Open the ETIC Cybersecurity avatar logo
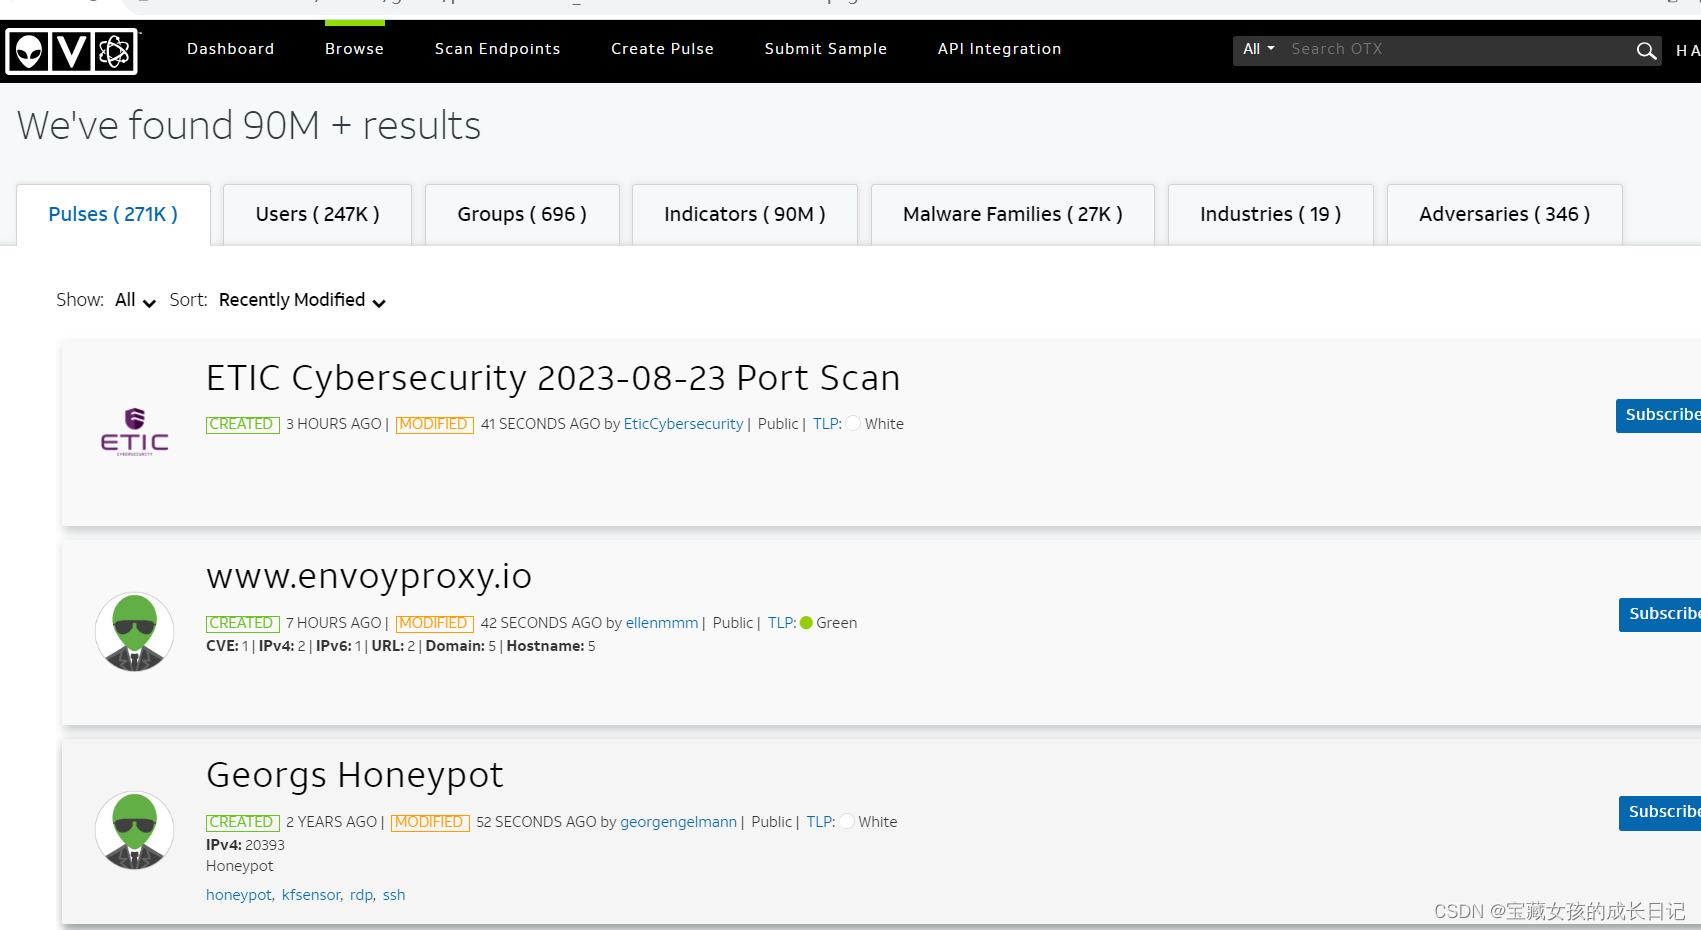1701x930 pixels. (x=135, y=432)
